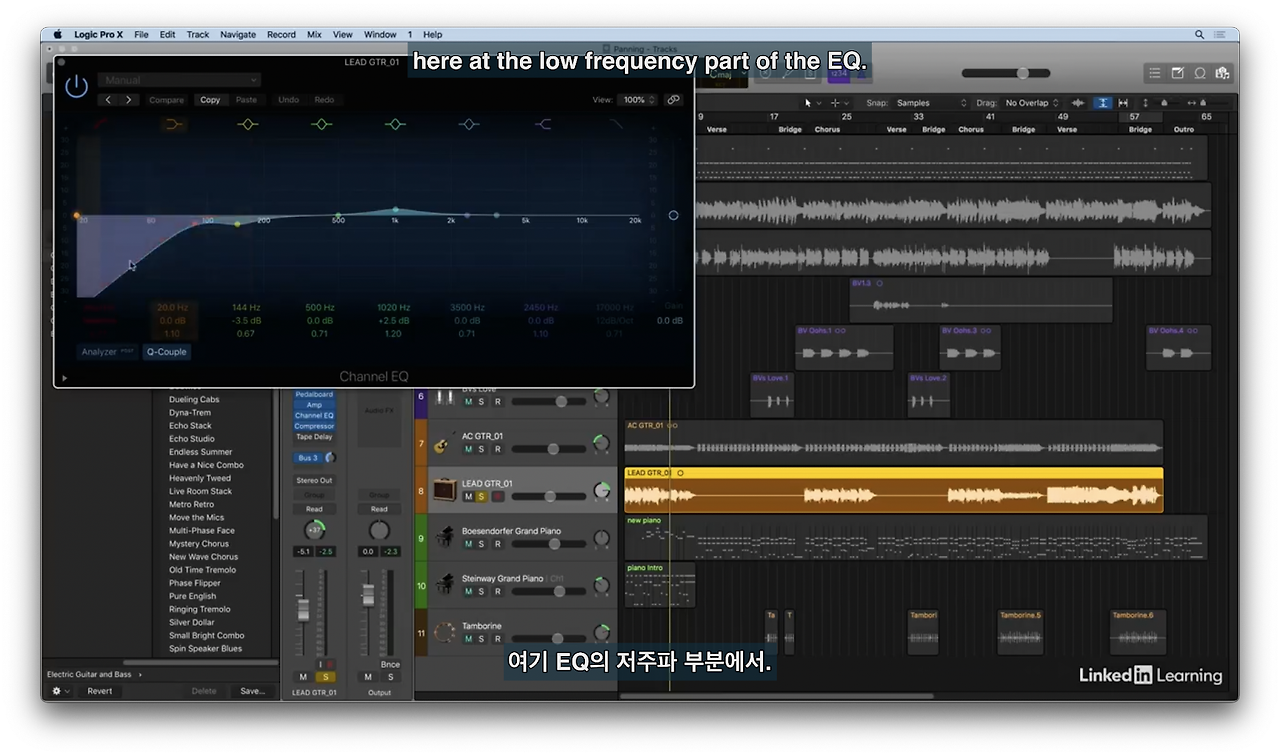Select the low cut band icon
Image resolution: width=1280 pixels, height=756 pixels.
point(102,124)
